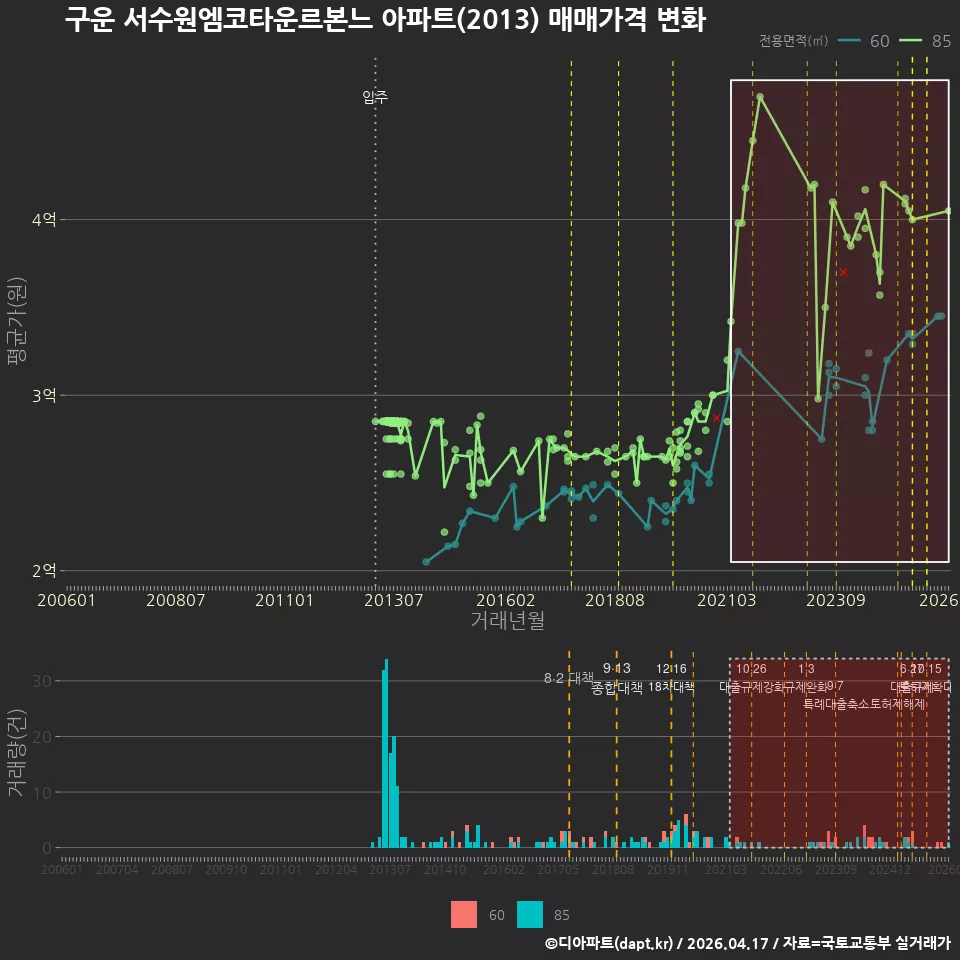Click the '200807' label on price chart axis

tap(175, 600)
